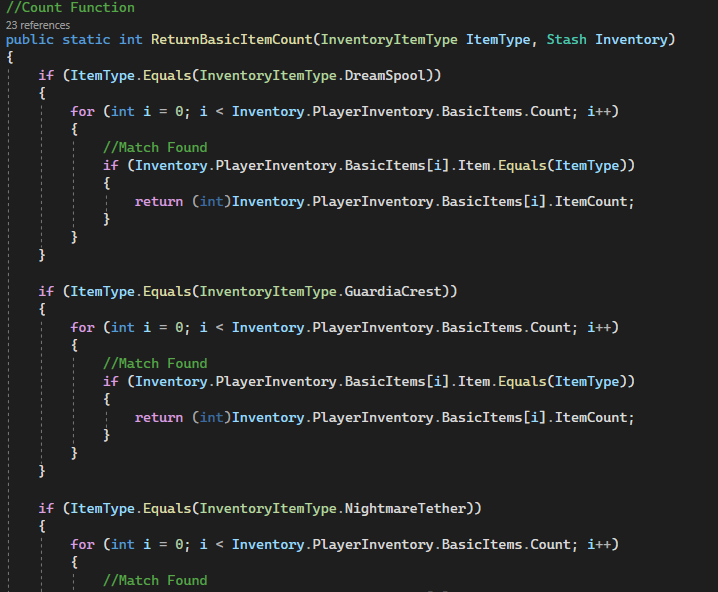Open the 23 references CodeLens link
Screen dimensions: 718x592
click(x=38, y=25)
